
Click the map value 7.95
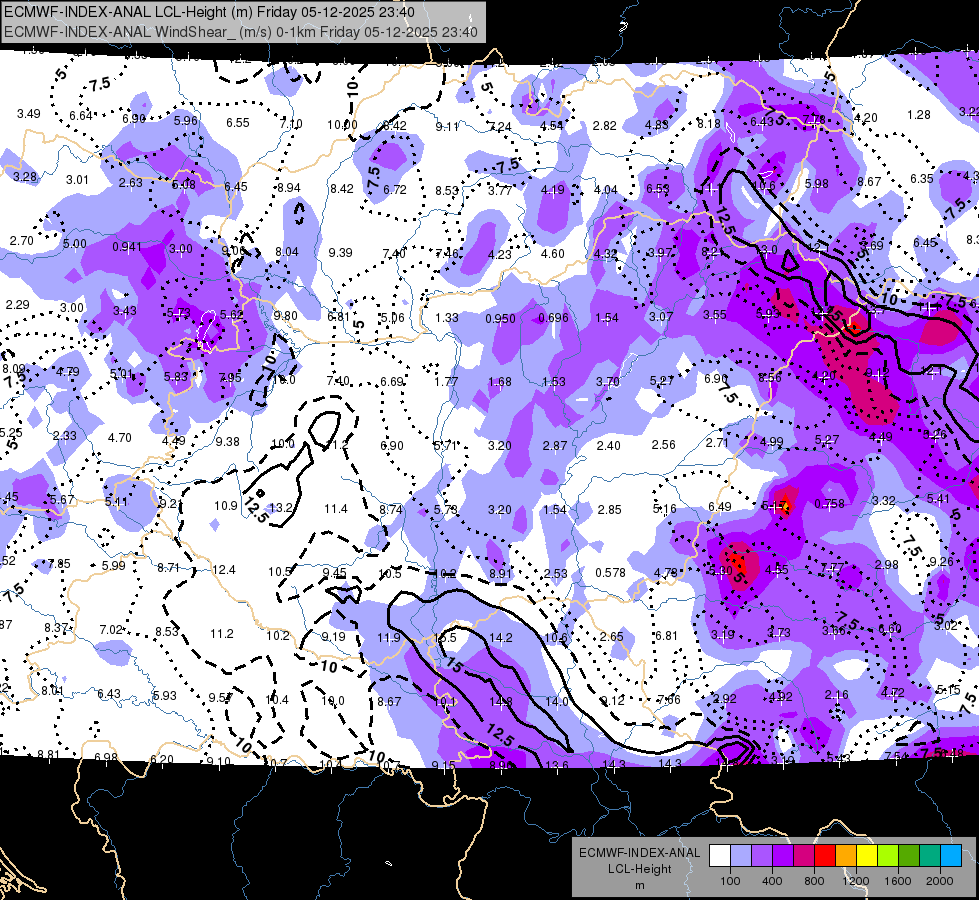click(230, 378)
